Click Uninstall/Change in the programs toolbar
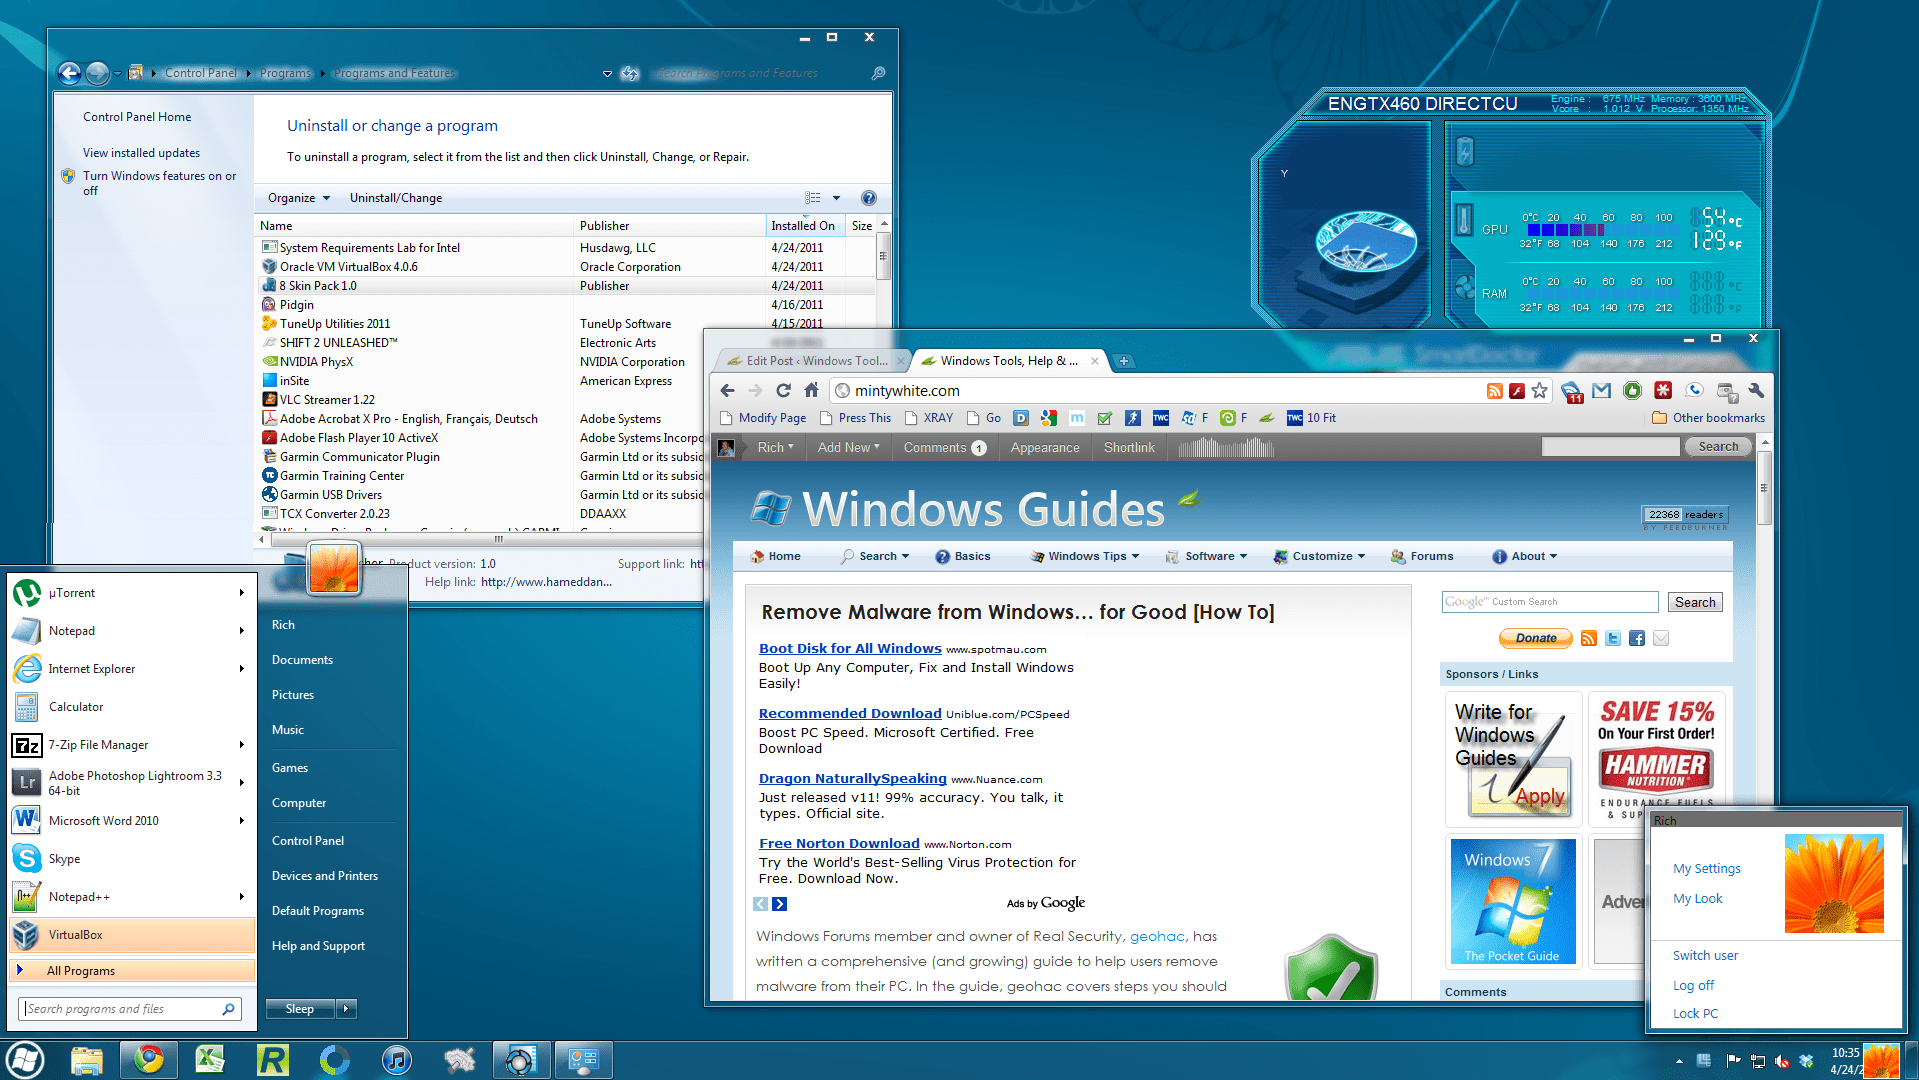This screenshot has height=1080, width=1919. pos(396,198)
